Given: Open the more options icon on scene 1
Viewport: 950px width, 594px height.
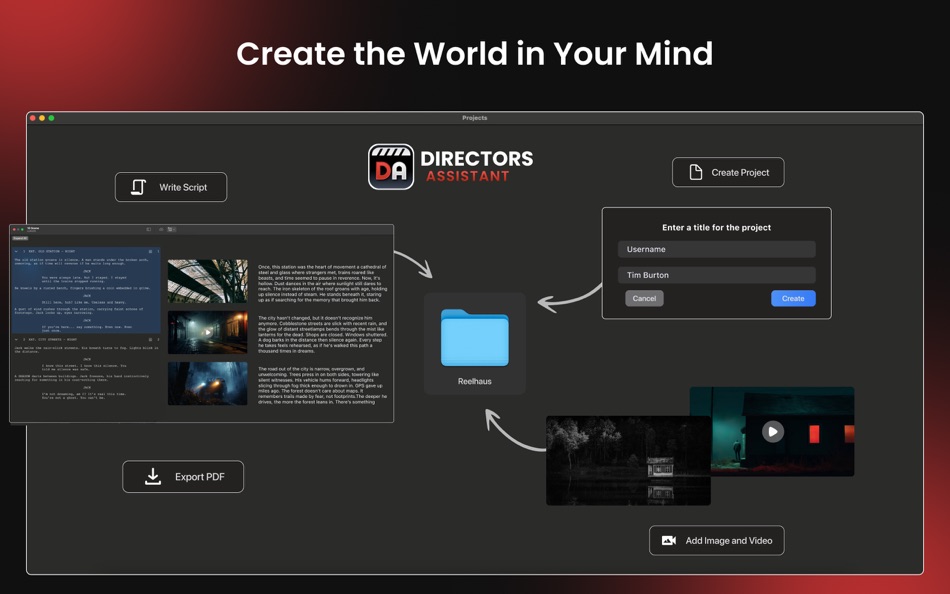Looking at the screenshot, I should coord(158,252).
